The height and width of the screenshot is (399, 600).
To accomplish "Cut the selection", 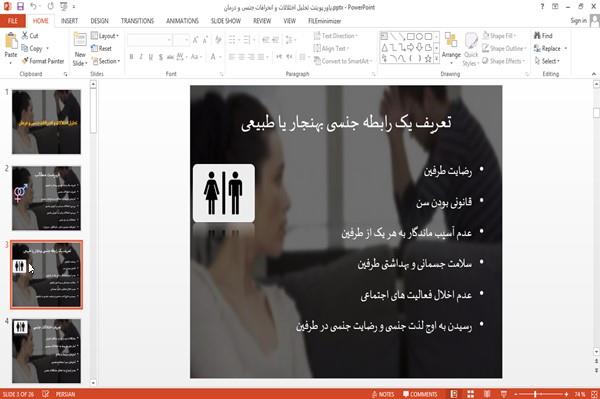I will pyautogui.click(x=30, y=36).
